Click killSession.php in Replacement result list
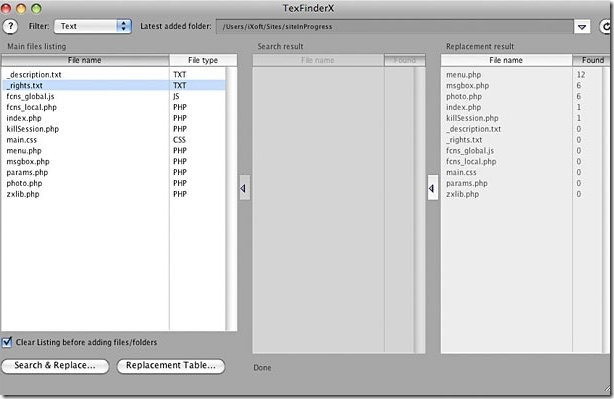Viewport: 614px width, 399px height. (472, 118)
